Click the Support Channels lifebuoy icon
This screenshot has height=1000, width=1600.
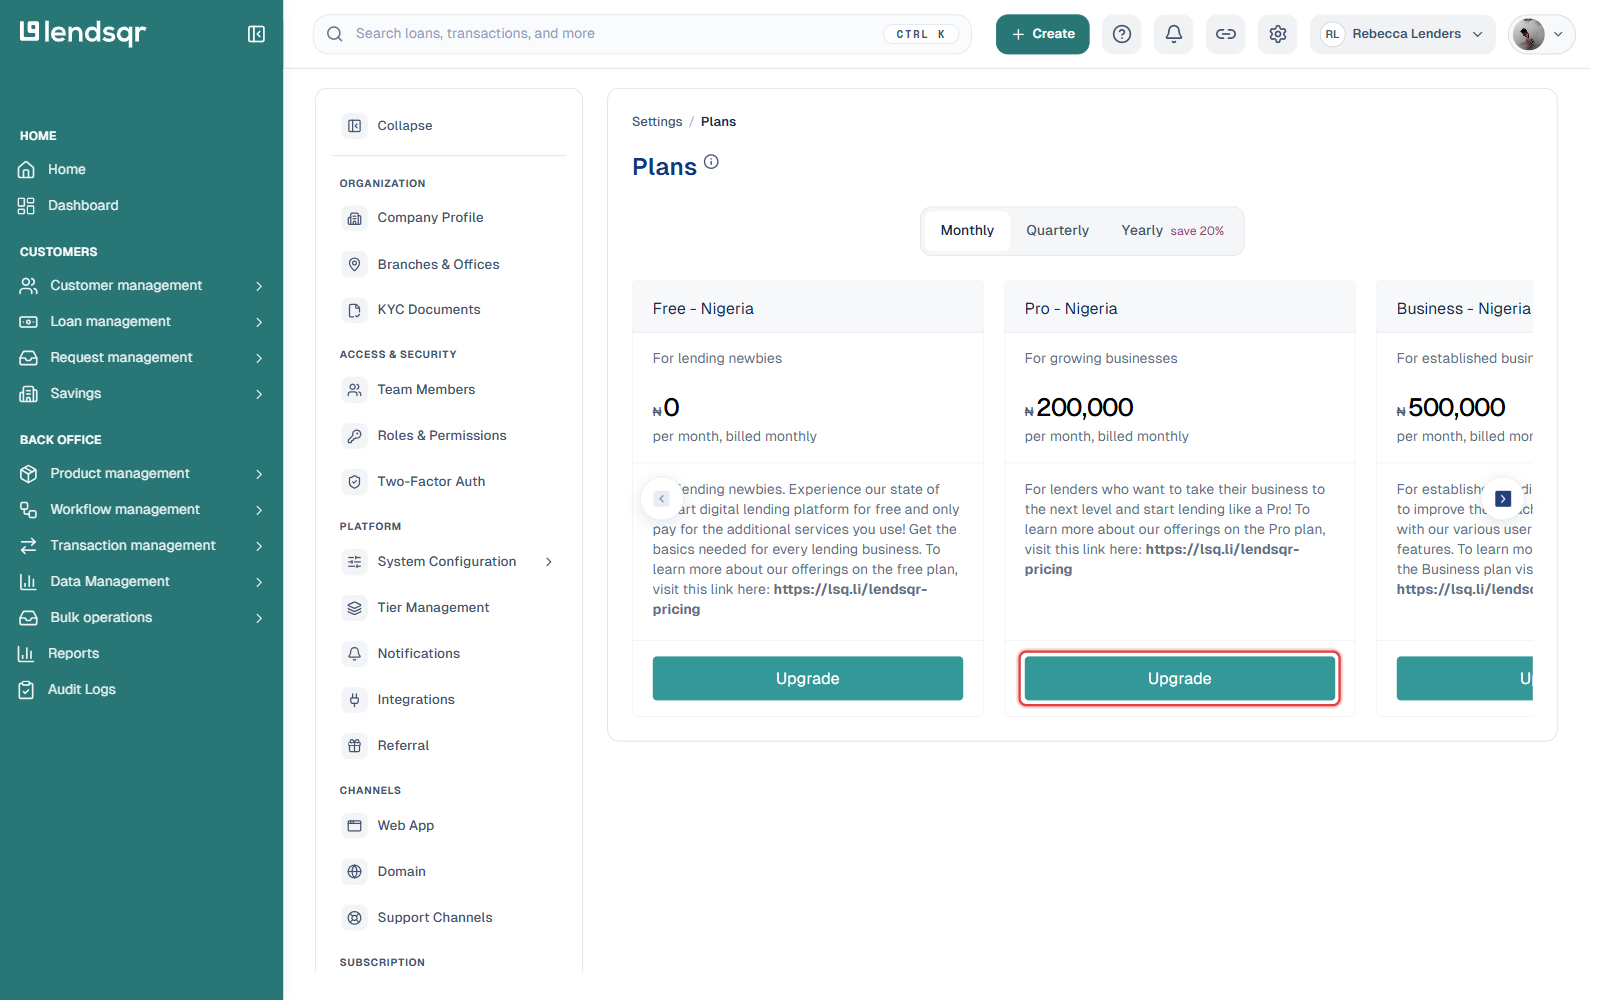pos(354,918)
